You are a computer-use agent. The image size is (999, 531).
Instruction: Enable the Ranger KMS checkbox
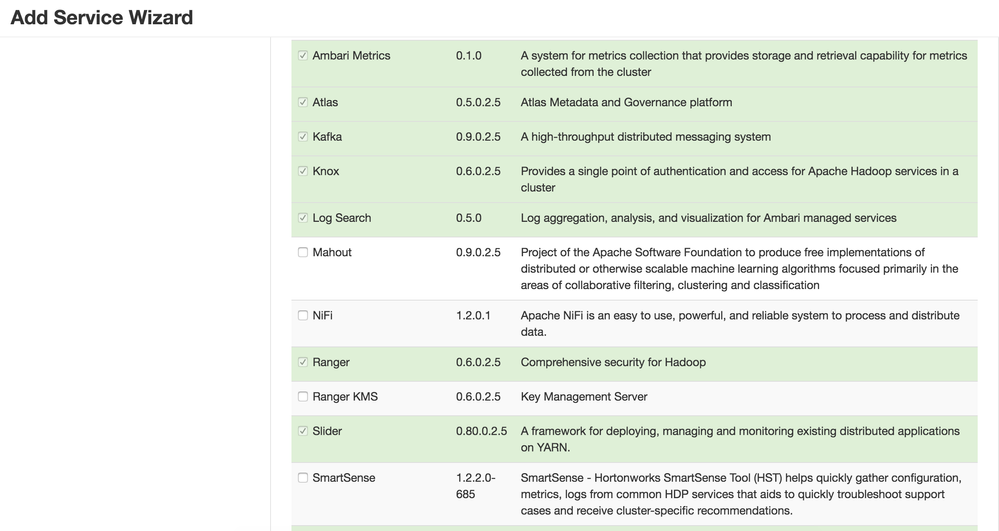coord(303,397)
